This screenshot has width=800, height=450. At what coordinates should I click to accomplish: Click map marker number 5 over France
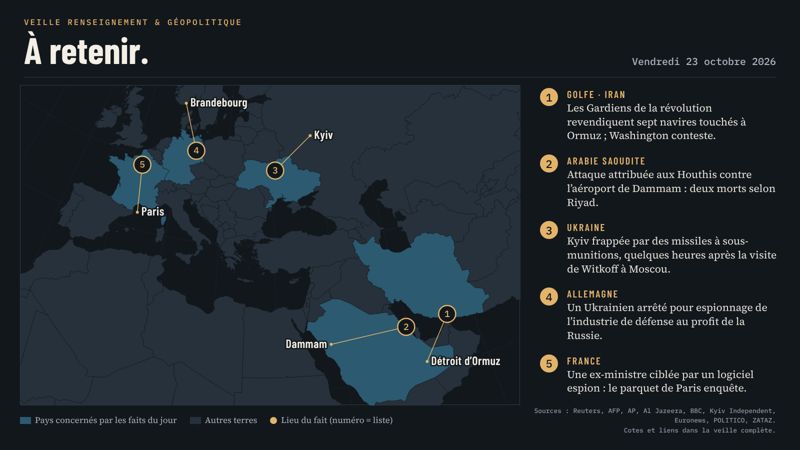coord(142,165)
